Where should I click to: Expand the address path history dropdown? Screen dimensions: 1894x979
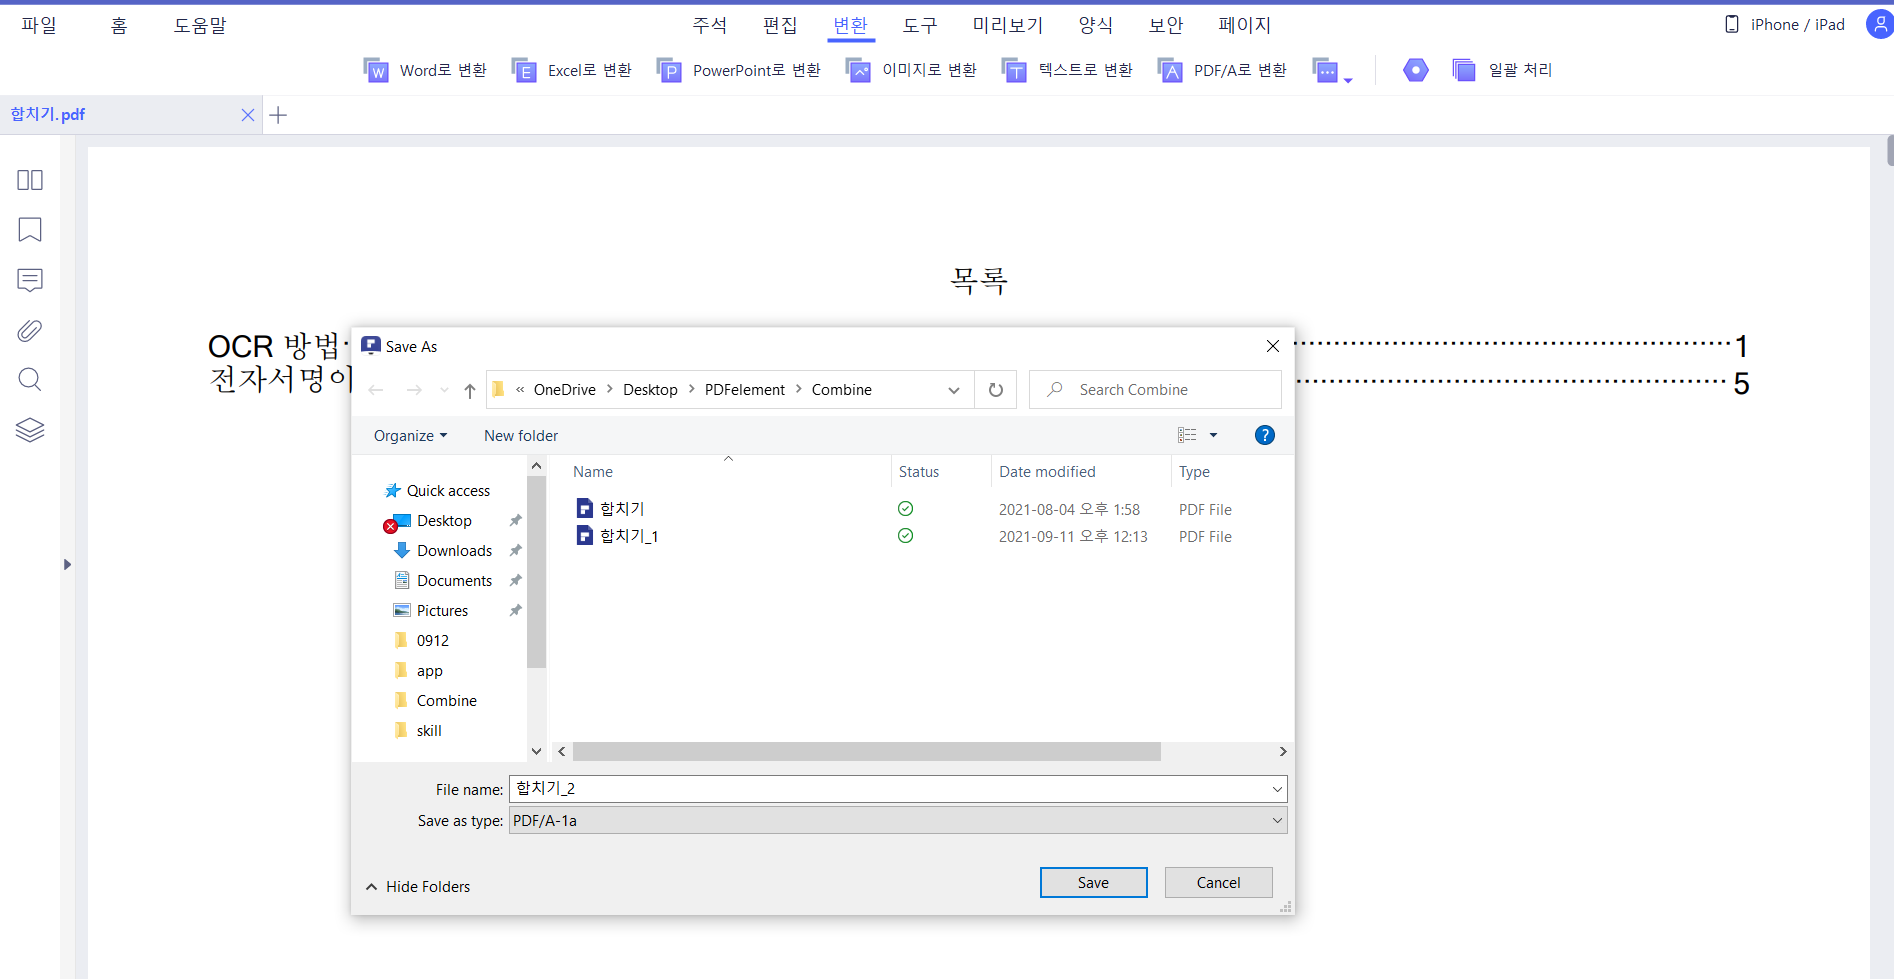953,390
